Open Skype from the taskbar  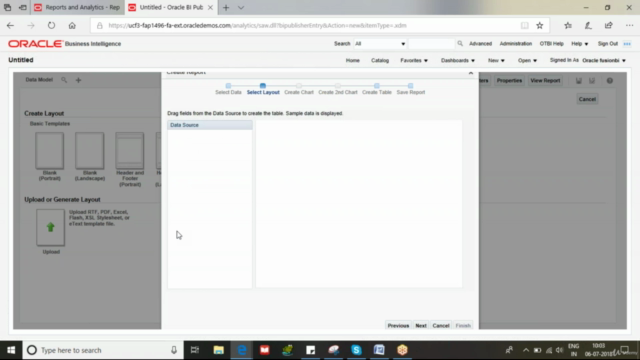356,350
